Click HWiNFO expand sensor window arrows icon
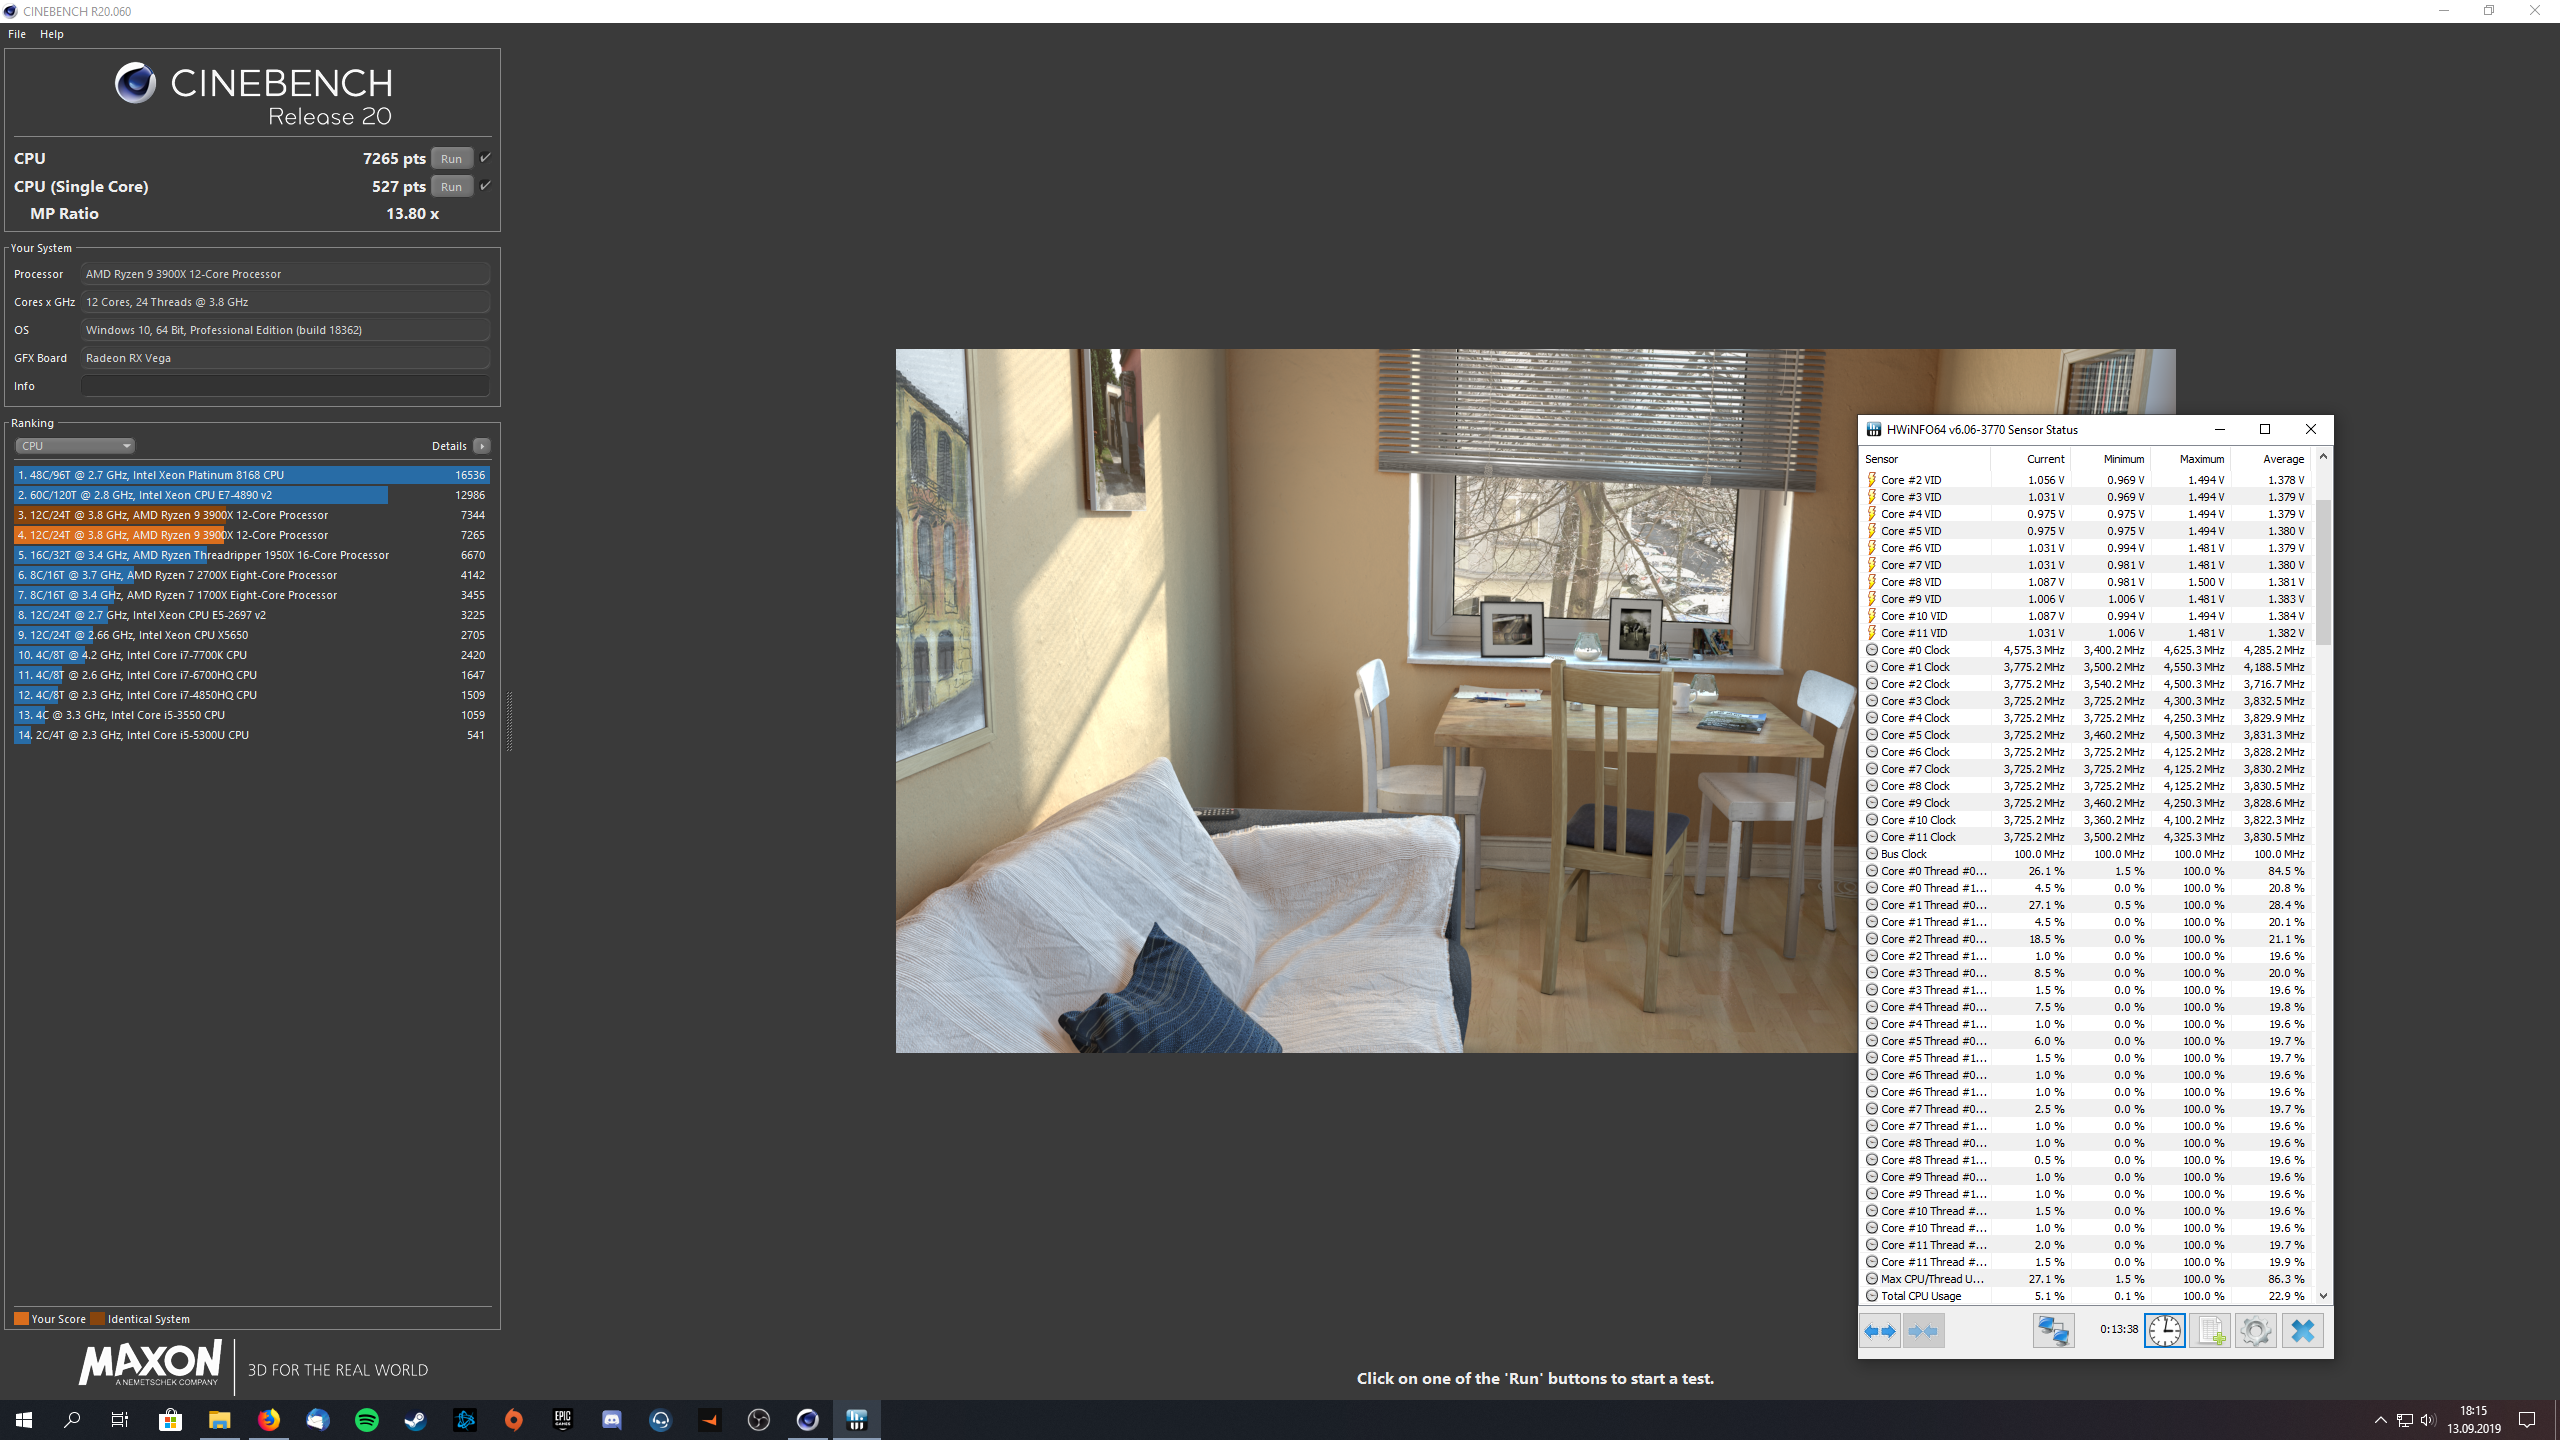Viewport: 2560px width, 1440px height. 1880,1331
